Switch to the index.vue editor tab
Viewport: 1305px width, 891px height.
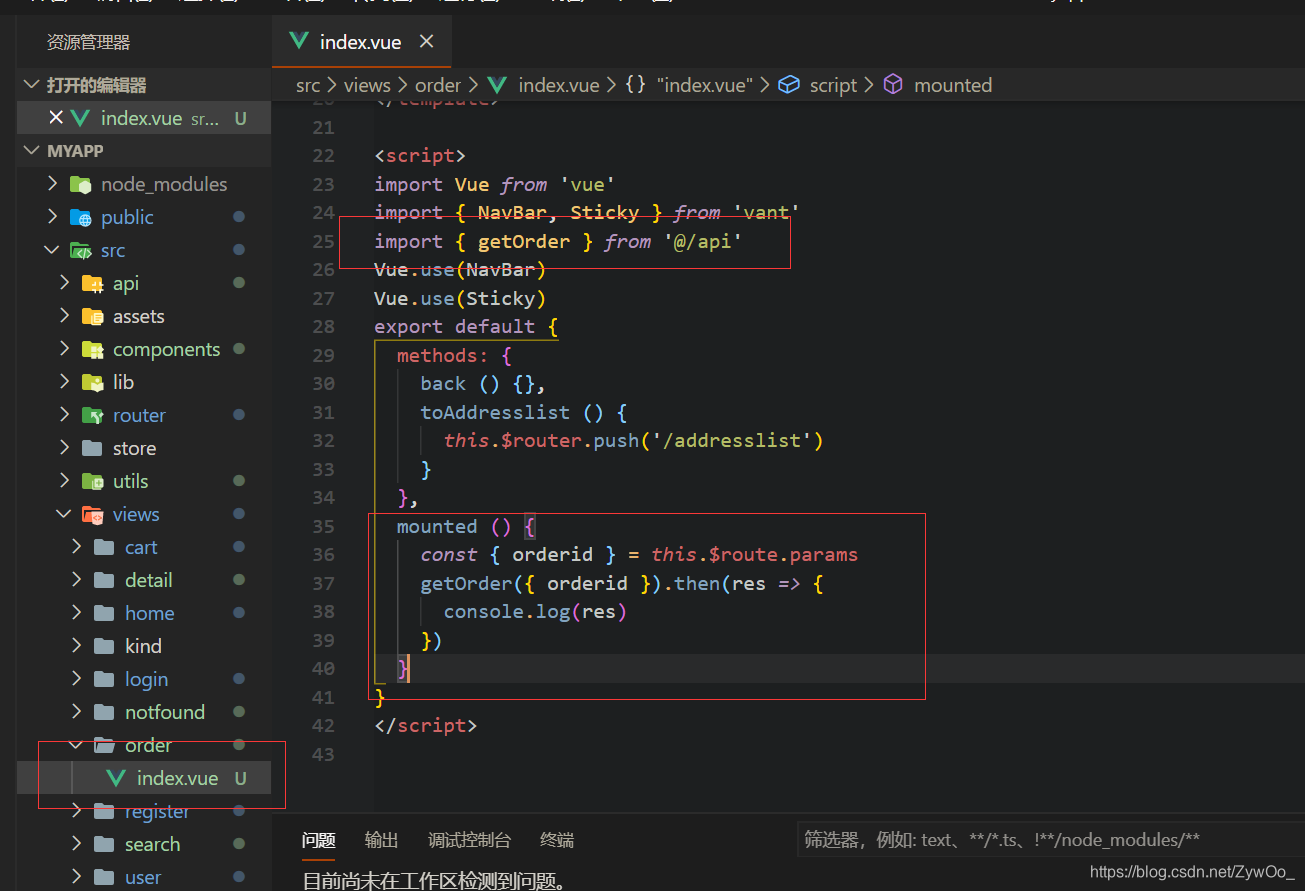click(x=361, y=41)
